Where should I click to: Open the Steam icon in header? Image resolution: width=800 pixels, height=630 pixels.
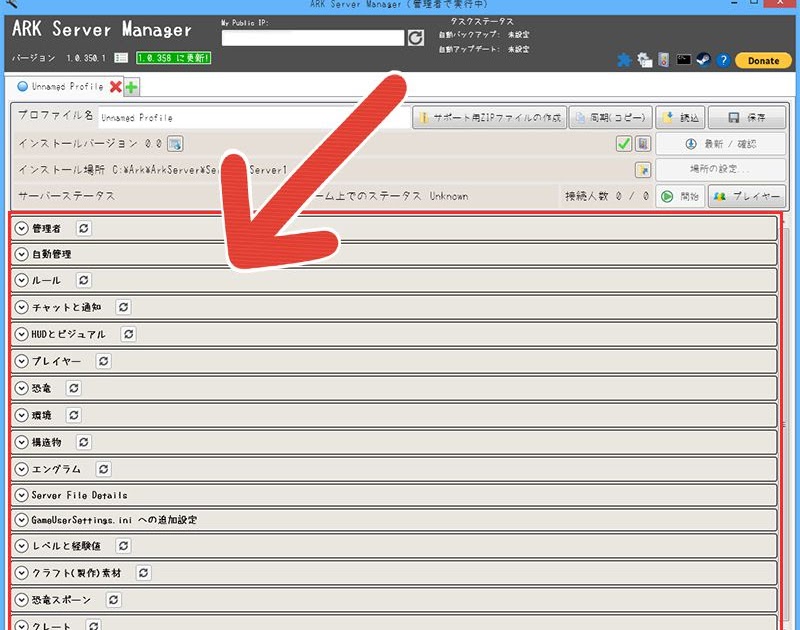(x=704, y=60)
